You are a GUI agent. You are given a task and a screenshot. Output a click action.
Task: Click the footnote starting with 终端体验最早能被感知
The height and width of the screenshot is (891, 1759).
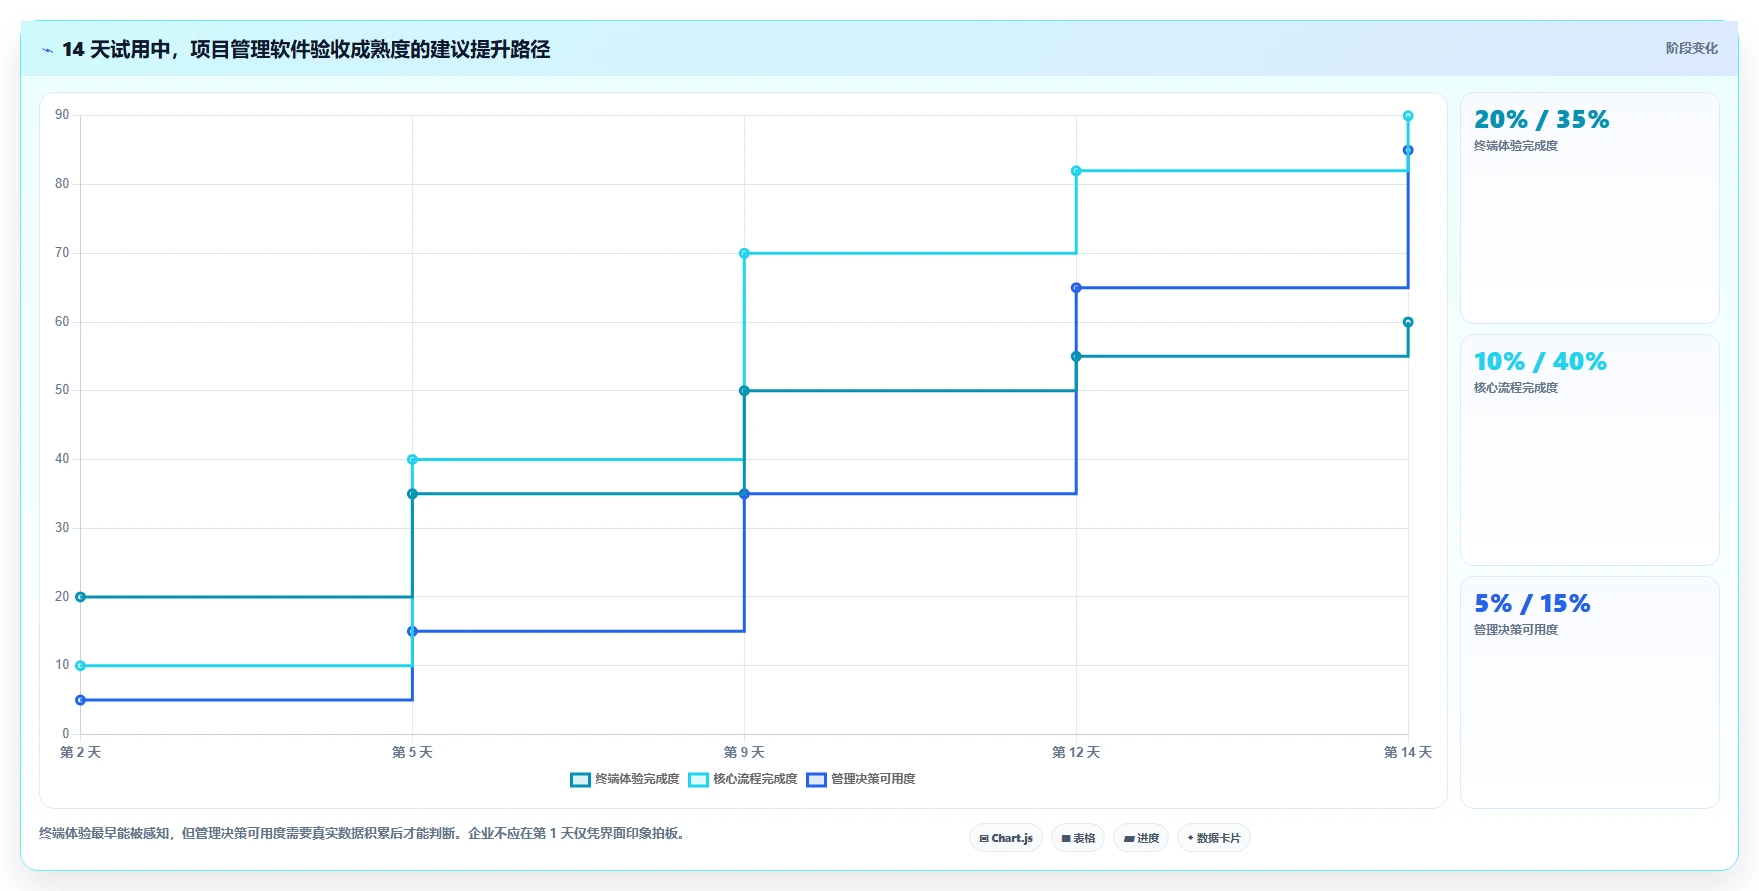click(x=364, y=833)
